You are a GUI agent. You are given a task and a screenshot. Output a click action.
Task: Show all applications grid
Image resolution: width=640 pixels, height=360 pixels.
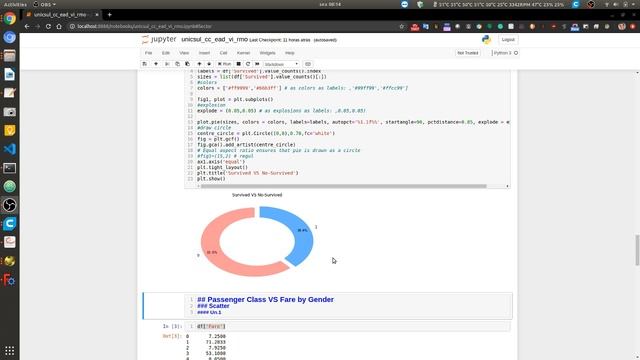[10, 351]
